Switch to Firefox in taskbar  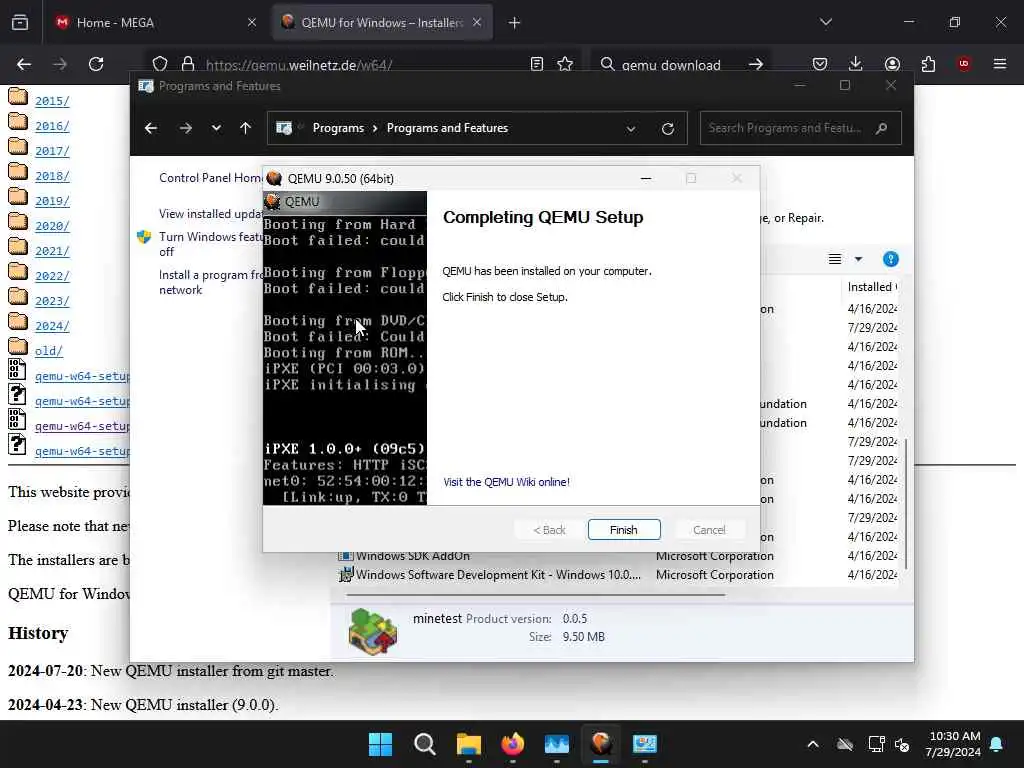[x=513, y=744]
